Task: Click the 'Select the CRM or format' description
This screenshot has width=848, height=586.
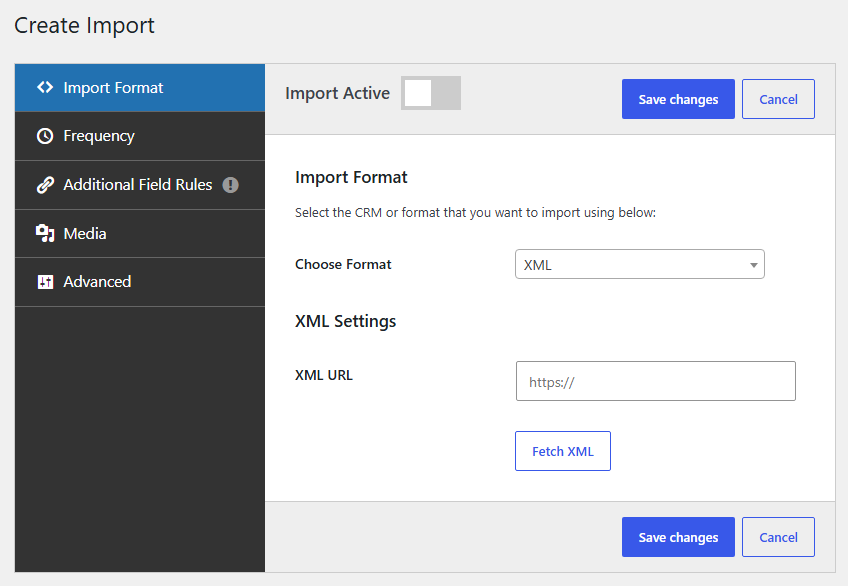Action: 475,212
